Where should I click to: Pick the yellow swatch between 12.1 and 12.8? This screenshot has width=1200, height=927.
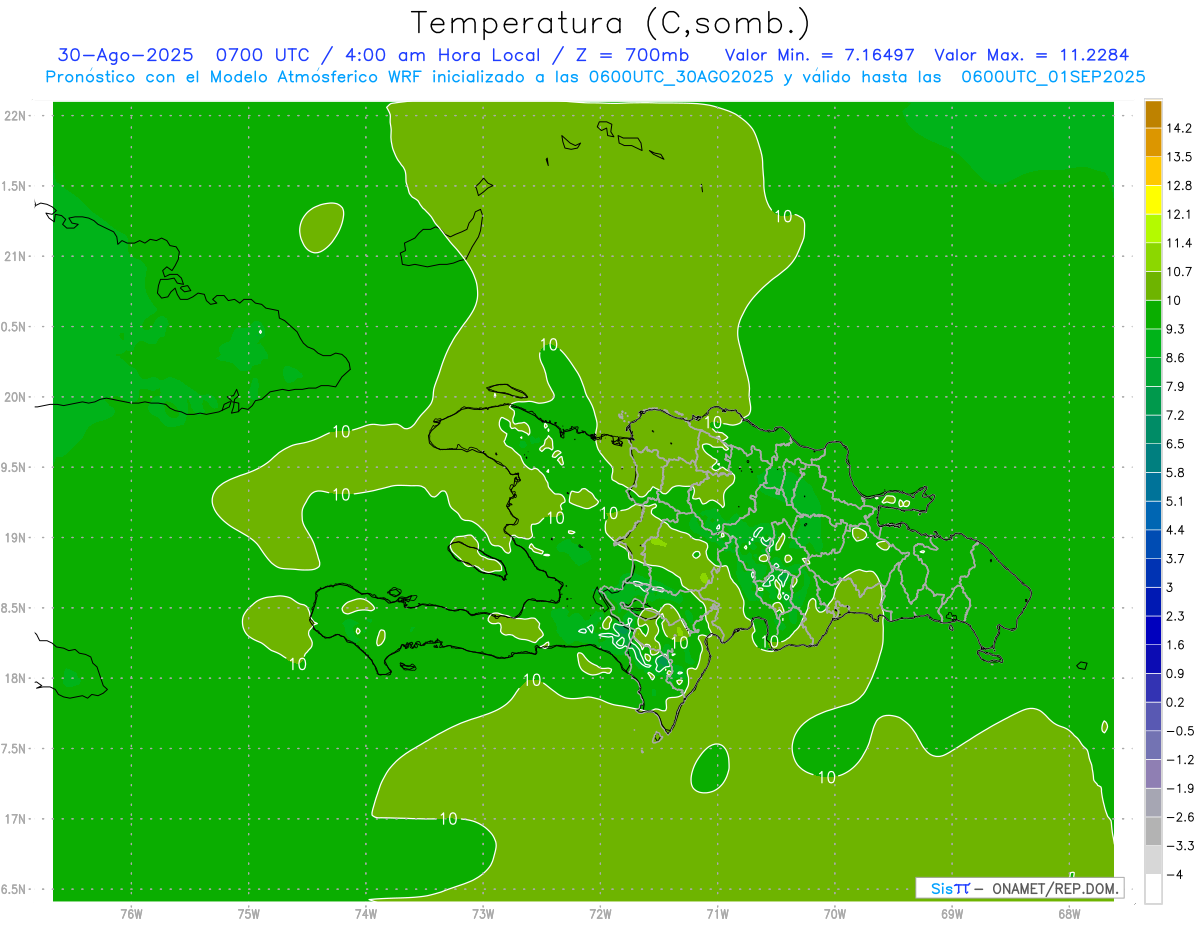point(1153,200)
